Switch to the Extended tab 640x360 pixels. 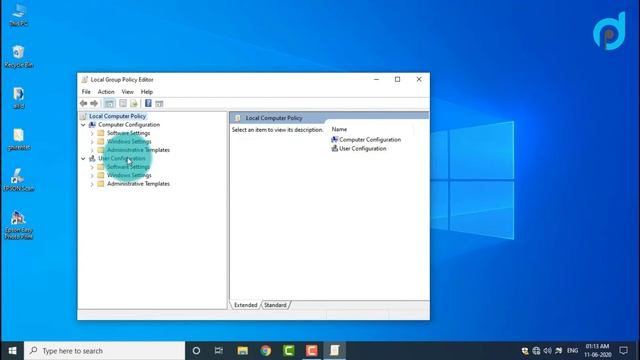(245, 305)
